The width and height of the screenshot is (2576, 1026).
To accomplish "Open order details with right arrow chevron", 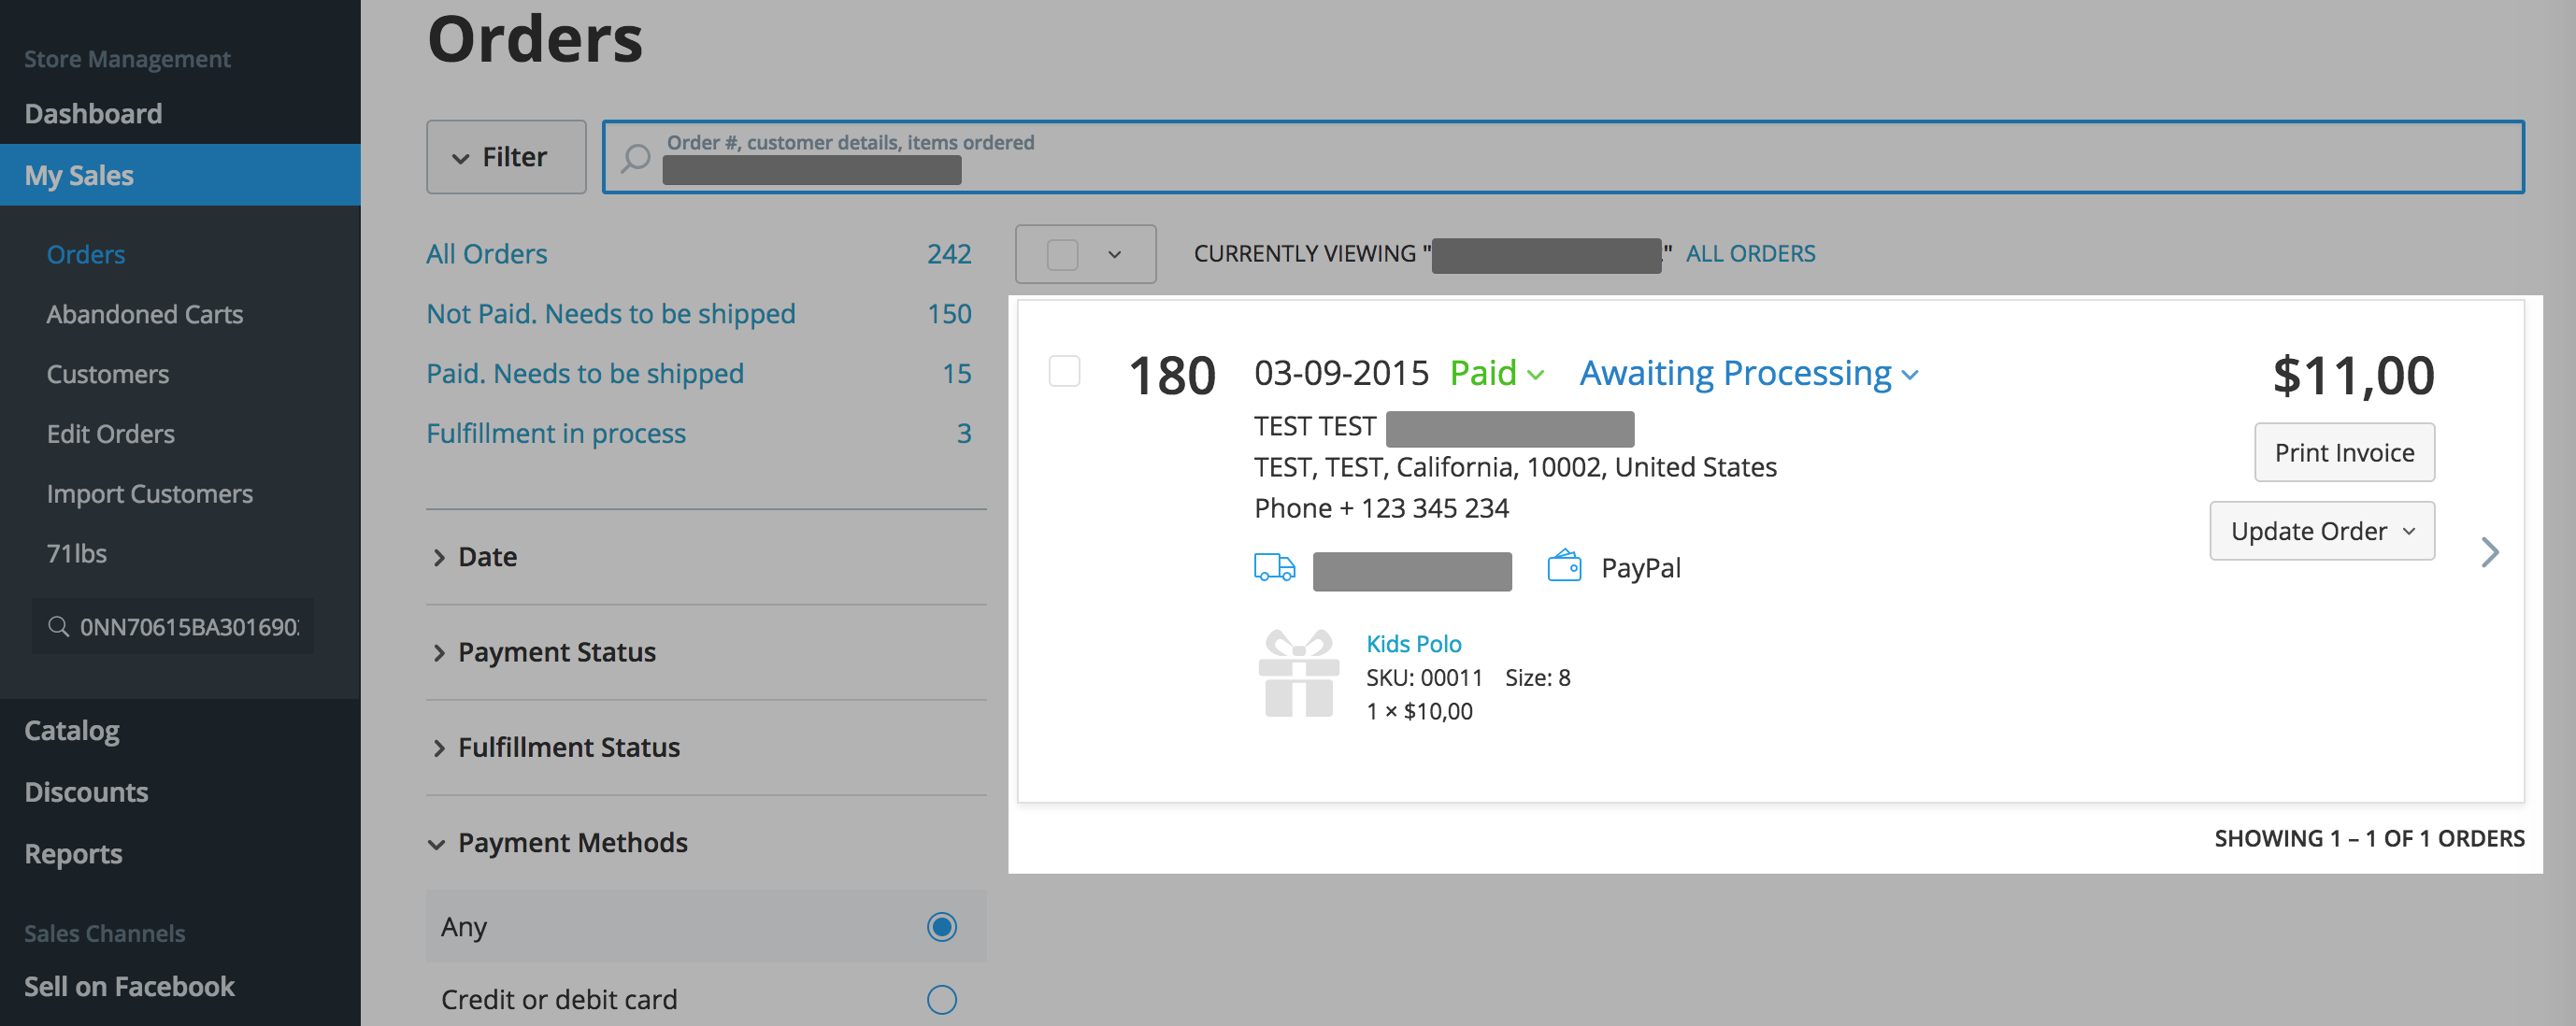I will coord(2489,552).
